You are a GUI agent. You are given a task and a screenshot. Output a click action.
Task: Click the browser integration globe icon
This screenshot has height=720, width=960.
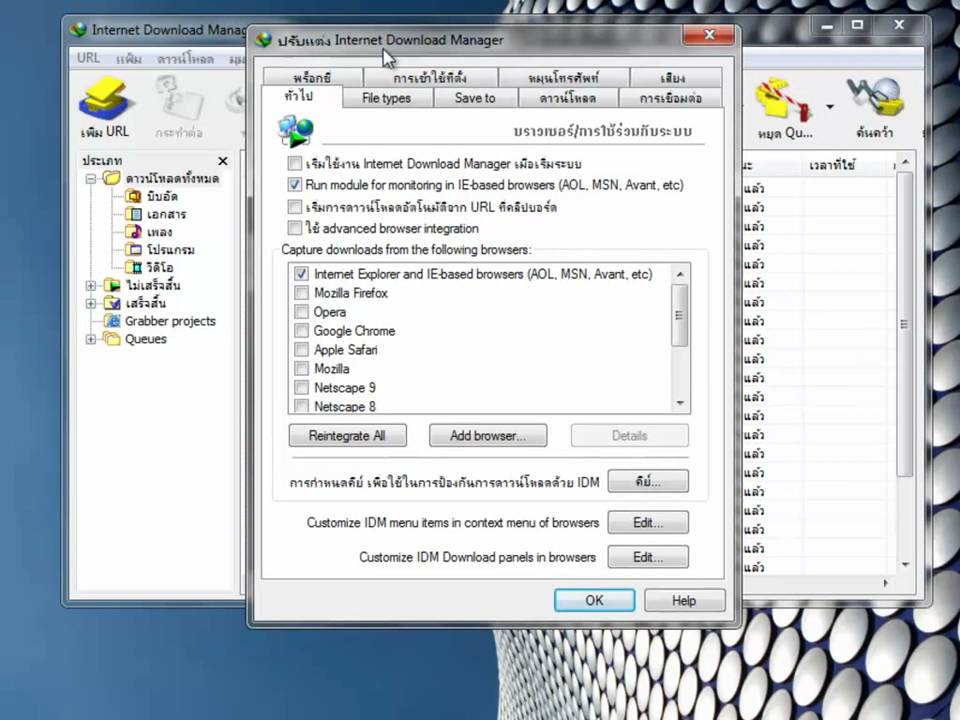point(295,131)
